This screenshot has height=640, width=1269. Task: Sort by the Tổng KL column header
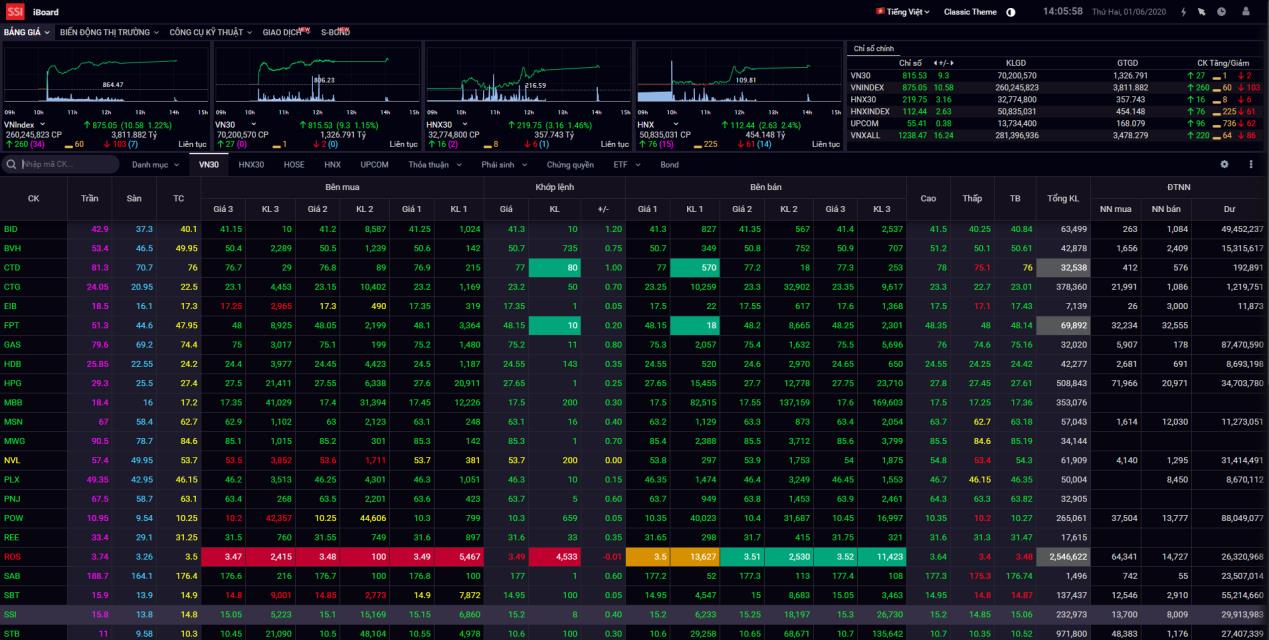(x=1062, y=198)
